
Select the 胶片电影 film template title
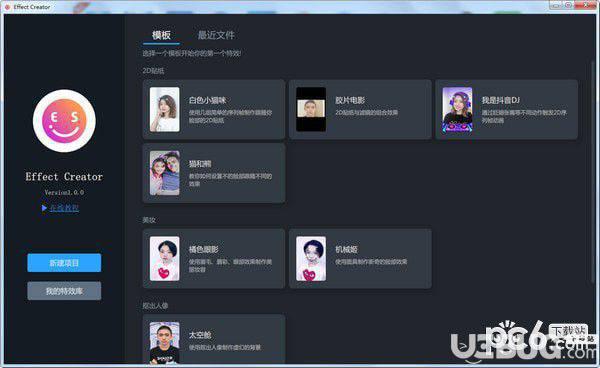(350, 100)
